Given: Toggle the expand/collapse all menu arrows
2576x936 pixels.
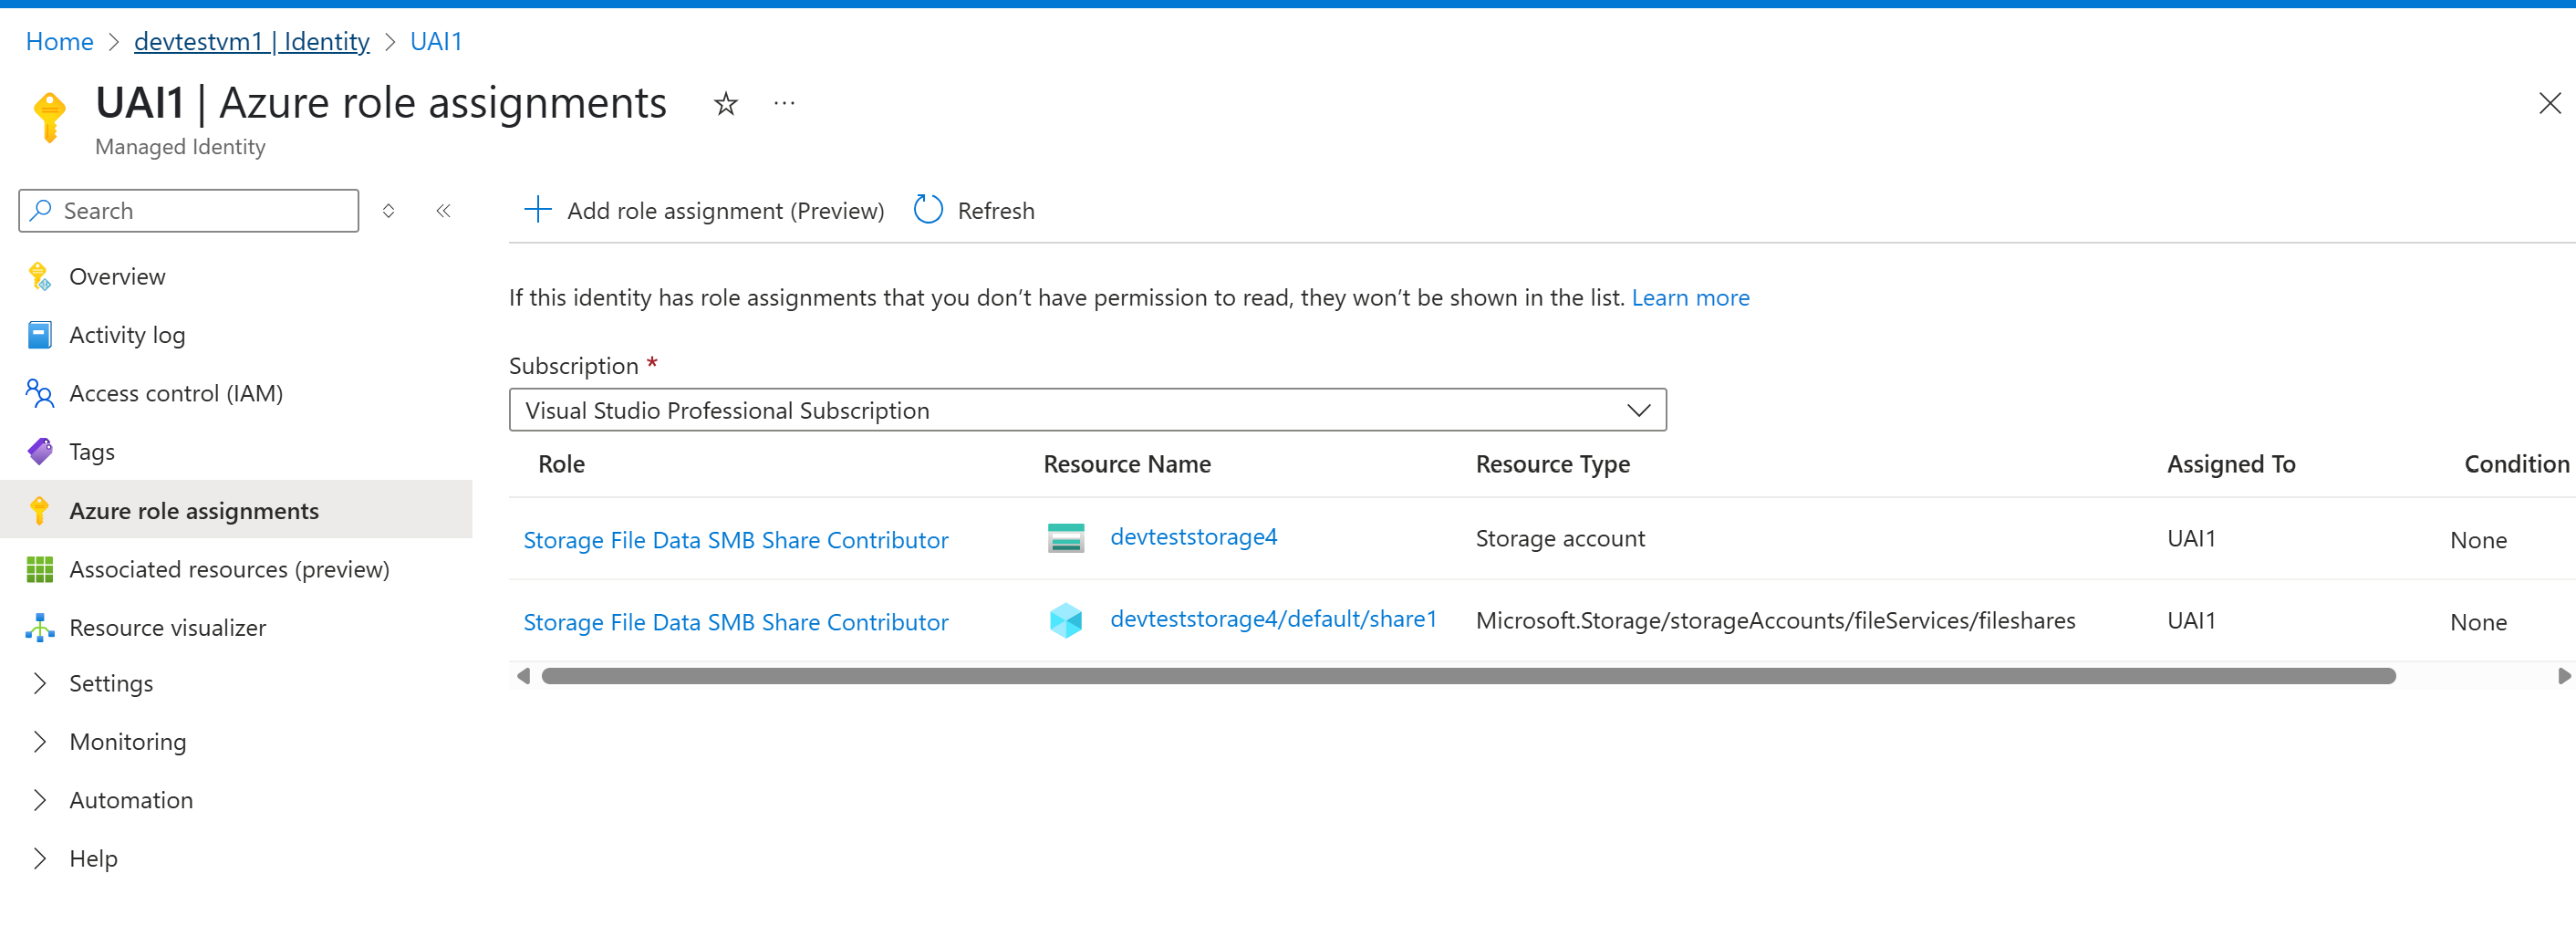Looking at the screenshot, I should 389,210.
